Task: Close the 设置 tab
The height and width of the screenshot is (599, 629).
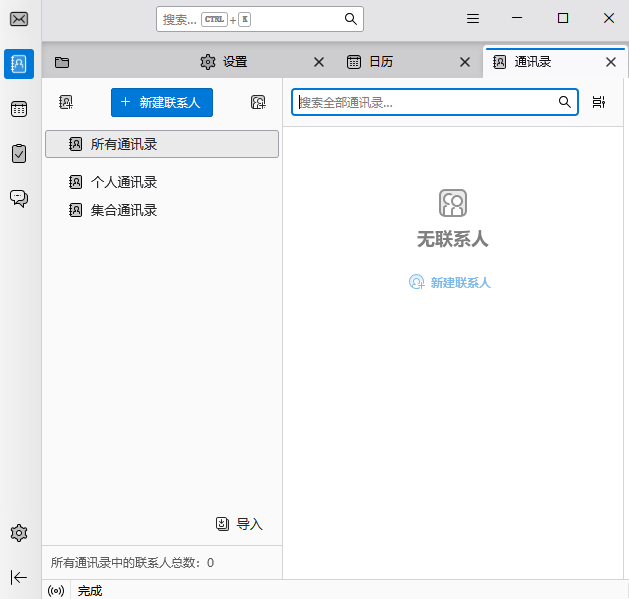Action: [319, 62]
